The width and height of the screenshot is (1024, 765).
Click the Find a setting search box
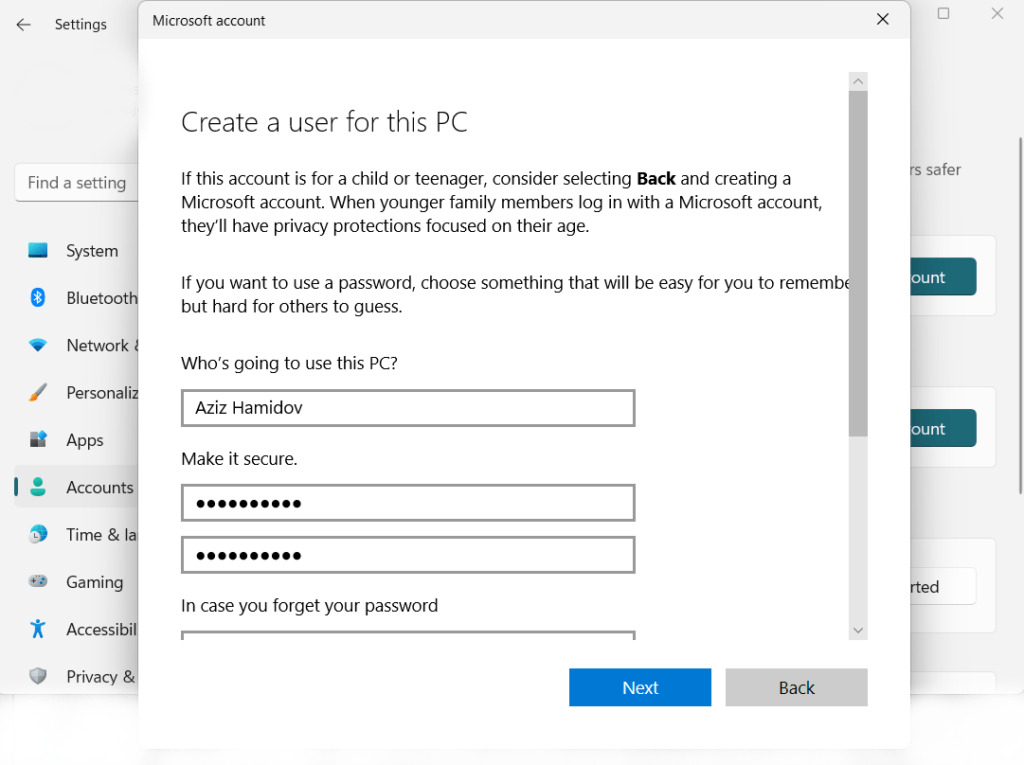tap(76, 183)
